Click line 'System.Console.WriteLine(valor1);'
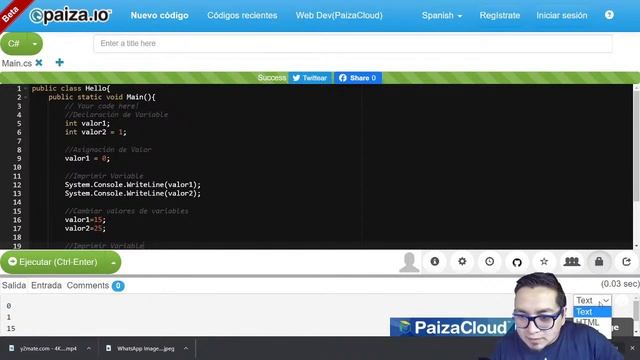This screenshot has width=640, height=360. coord(133,184)
